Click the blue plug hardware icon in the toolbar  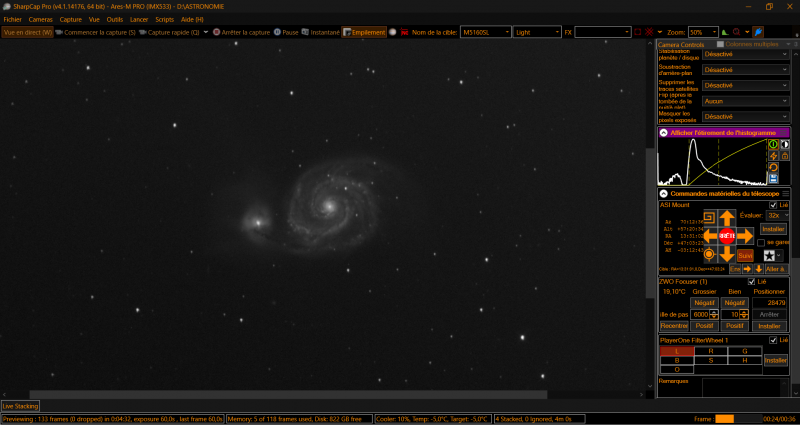[758, 32]
